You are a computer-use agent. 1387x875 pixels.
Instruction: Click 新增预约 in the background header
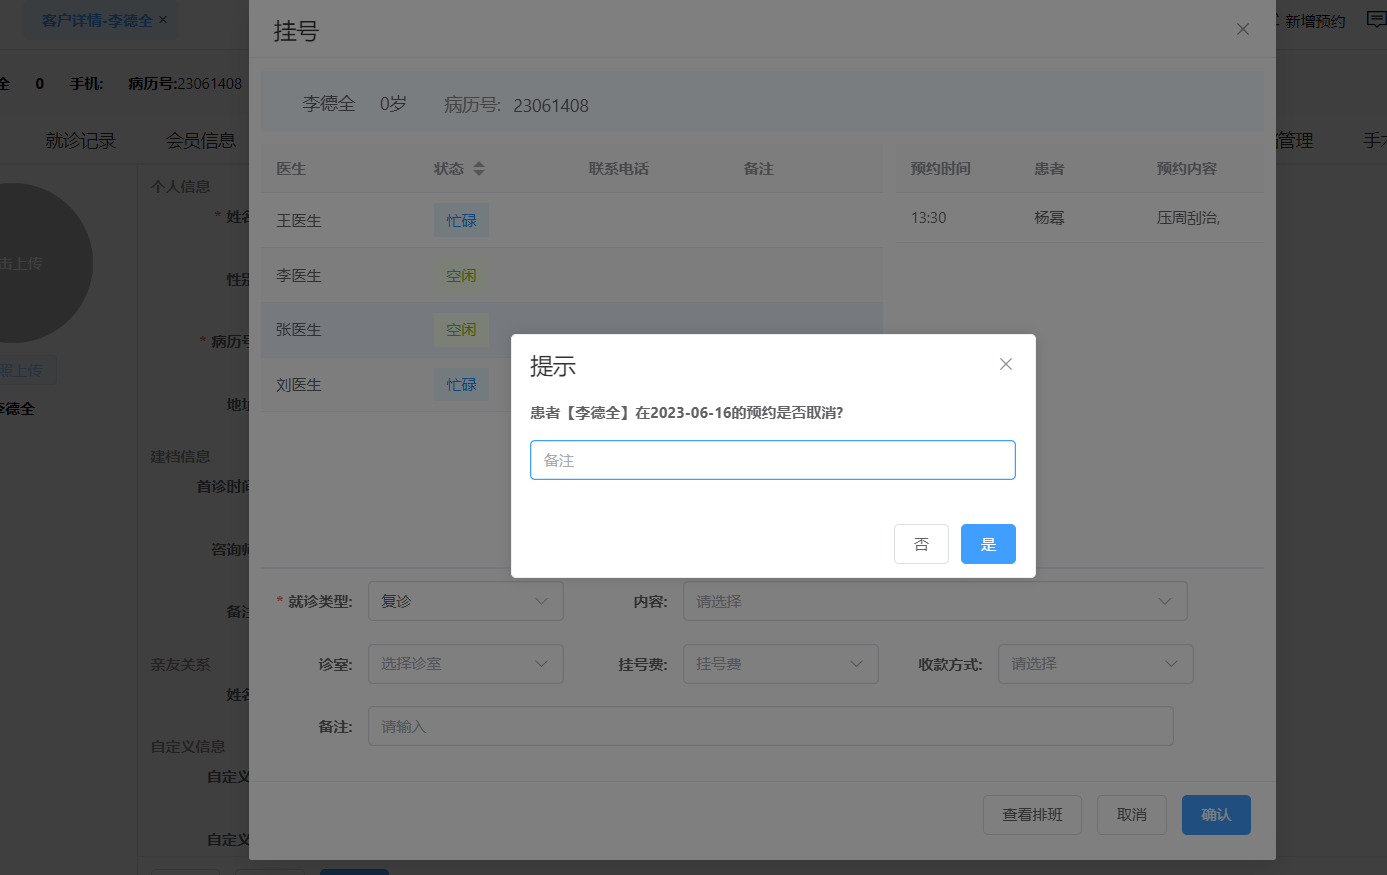click(1314, 21)
